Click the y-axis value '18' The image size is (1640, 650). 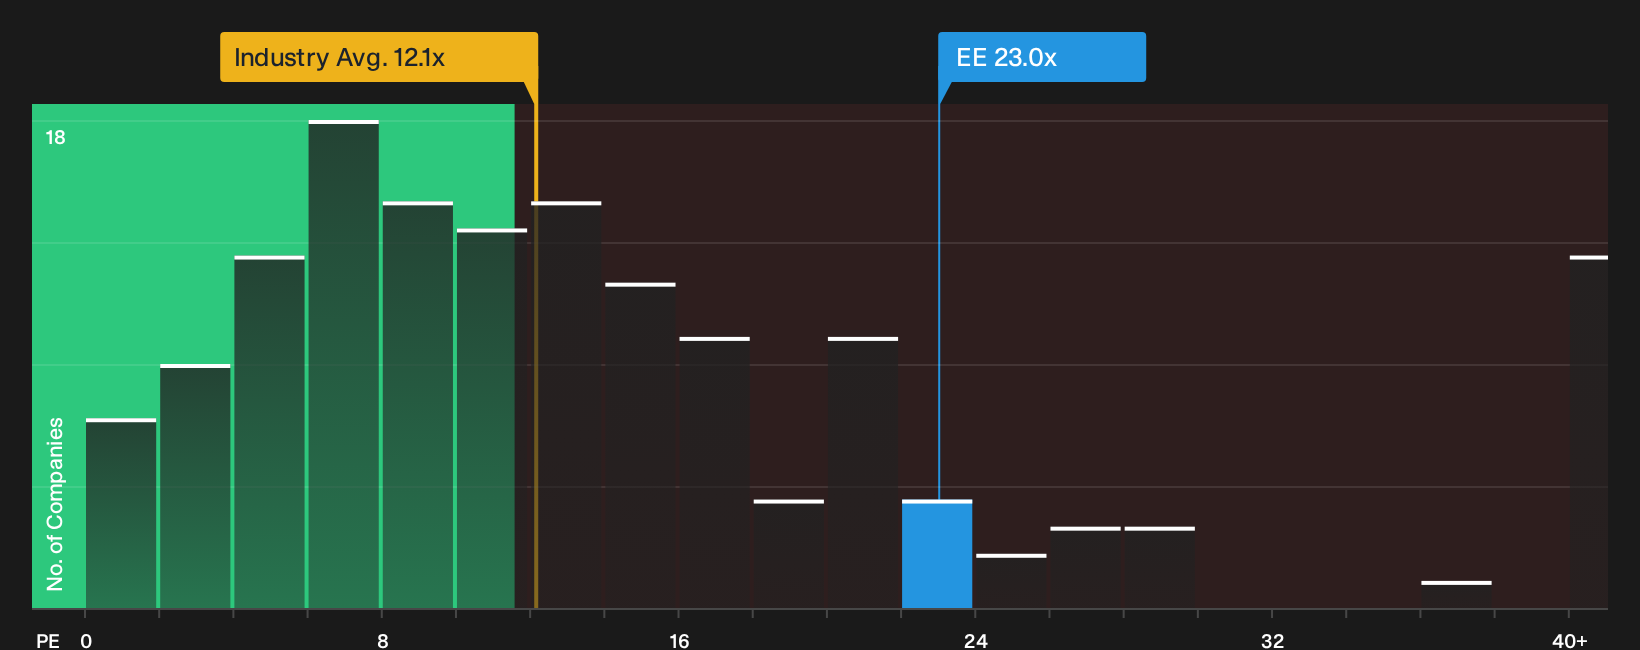[x=55, y=137]
